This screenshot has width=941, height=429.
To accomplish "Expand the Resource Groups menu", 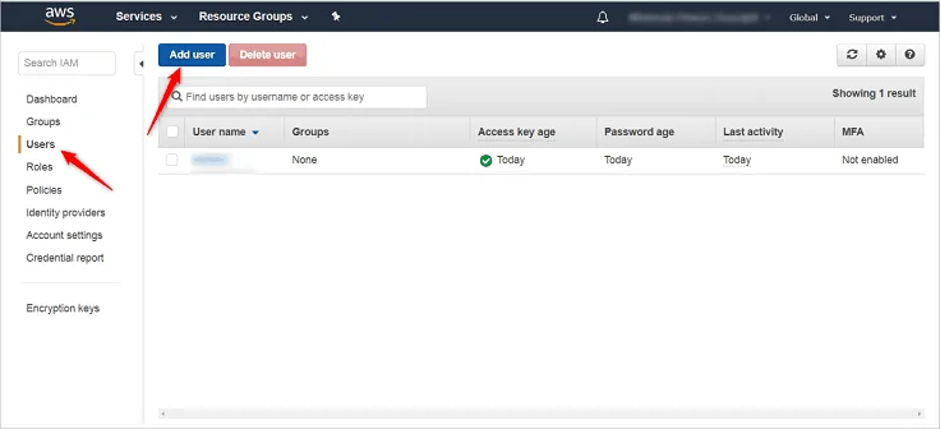I will coord(253,17).
